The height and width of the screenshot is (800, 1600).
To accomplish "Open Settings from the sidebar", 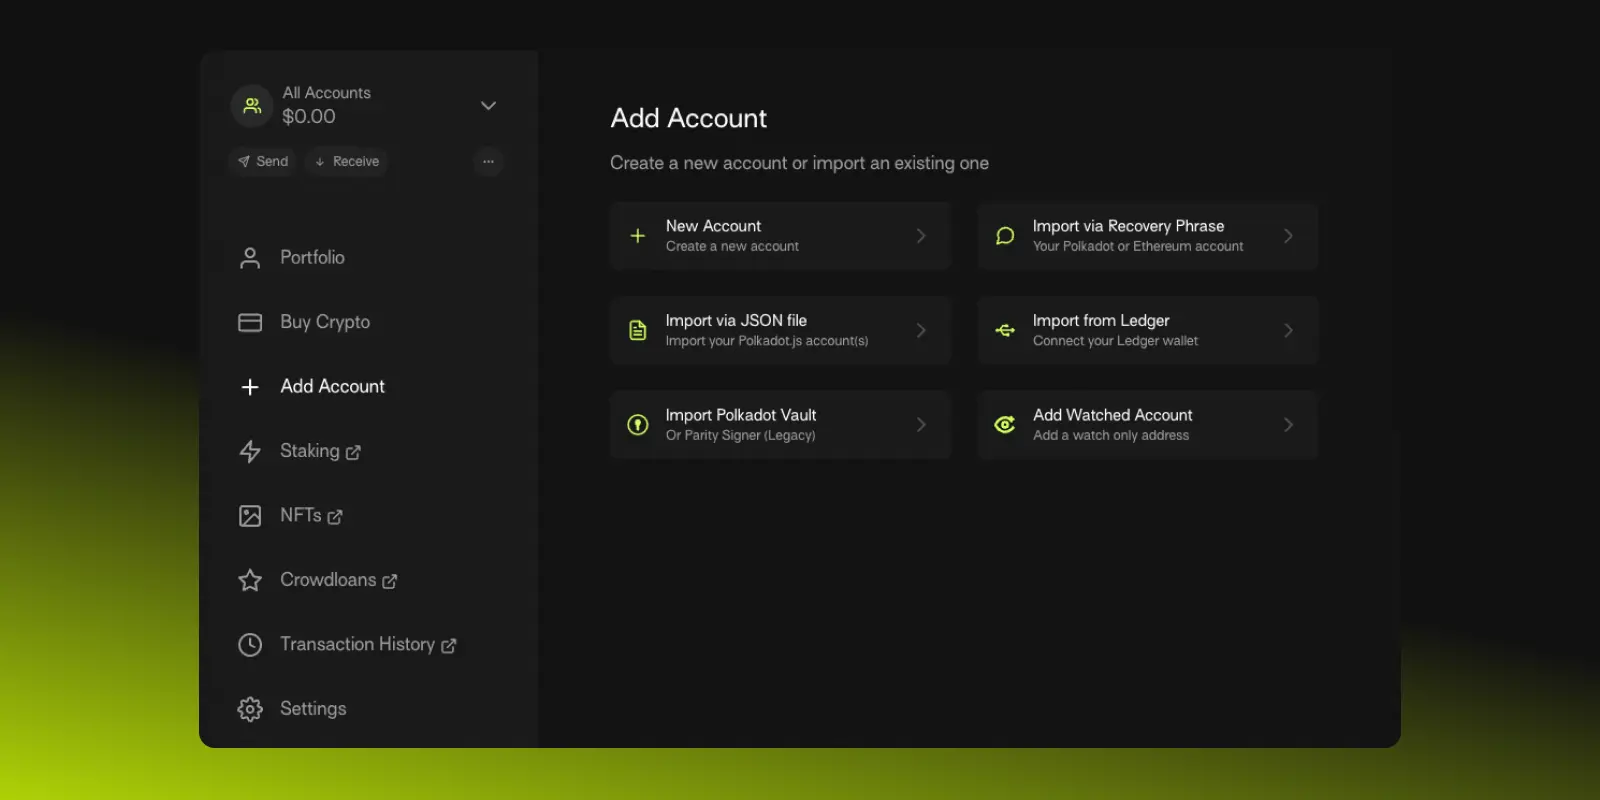I will 313,709.
